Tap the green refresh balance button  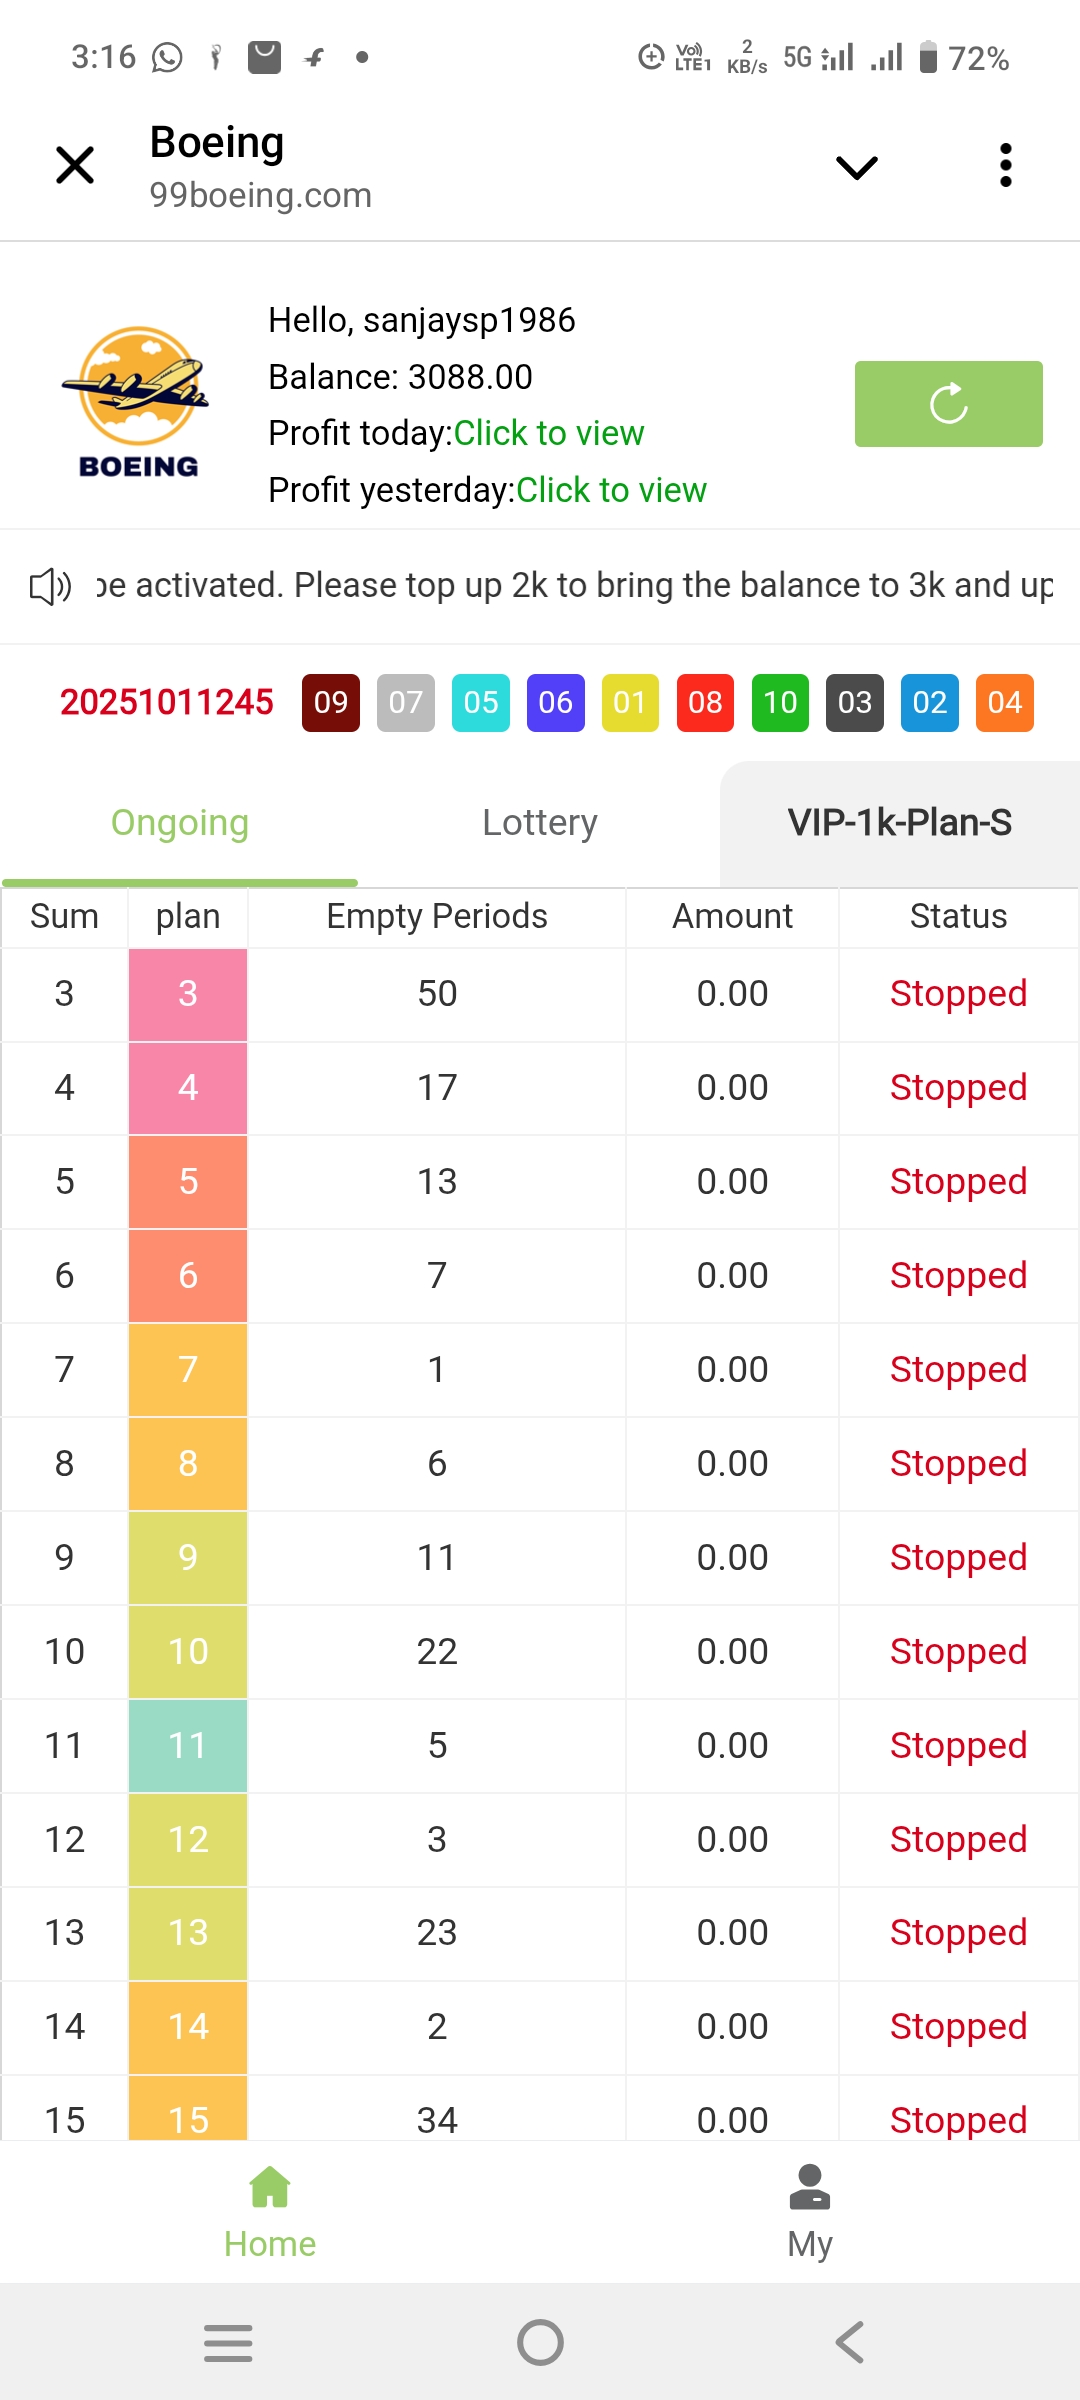tap(948, 404)
